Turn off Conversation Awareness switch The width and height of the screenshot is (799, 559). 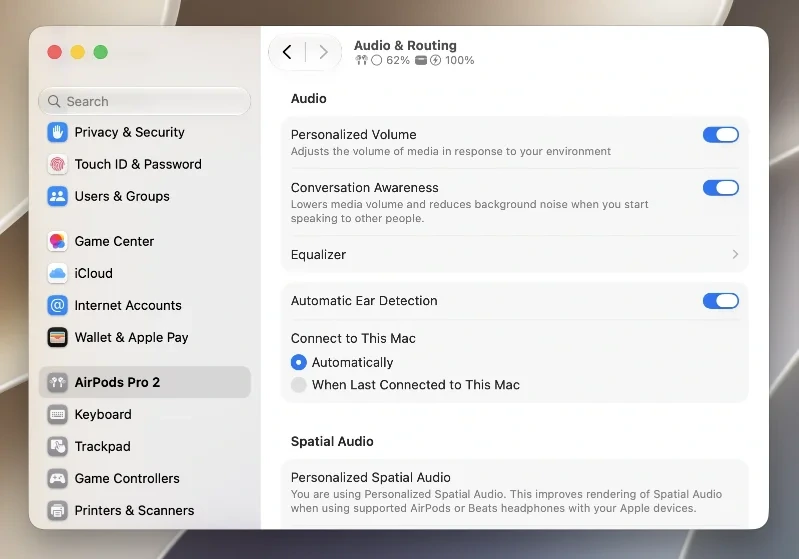pyautogui.click(x=721, y=188)
